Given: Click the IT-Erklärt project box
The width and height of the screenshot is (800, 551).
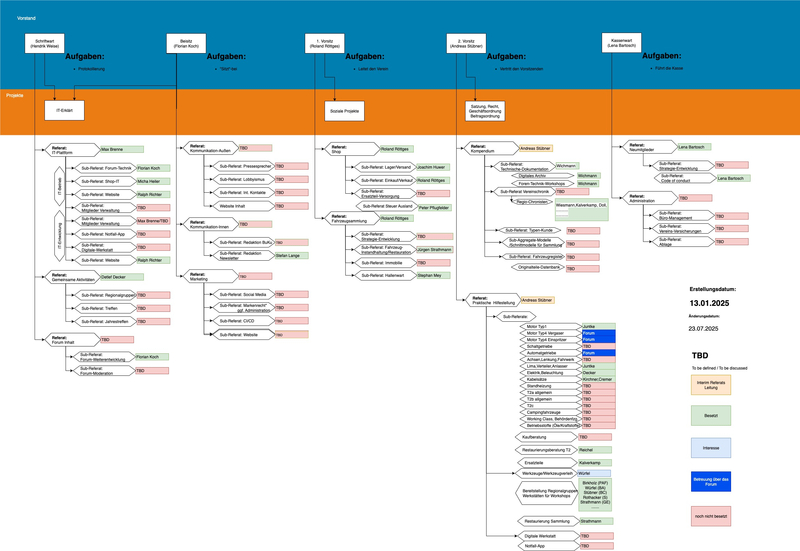Looking at the screenshot, I should point(64,110).
